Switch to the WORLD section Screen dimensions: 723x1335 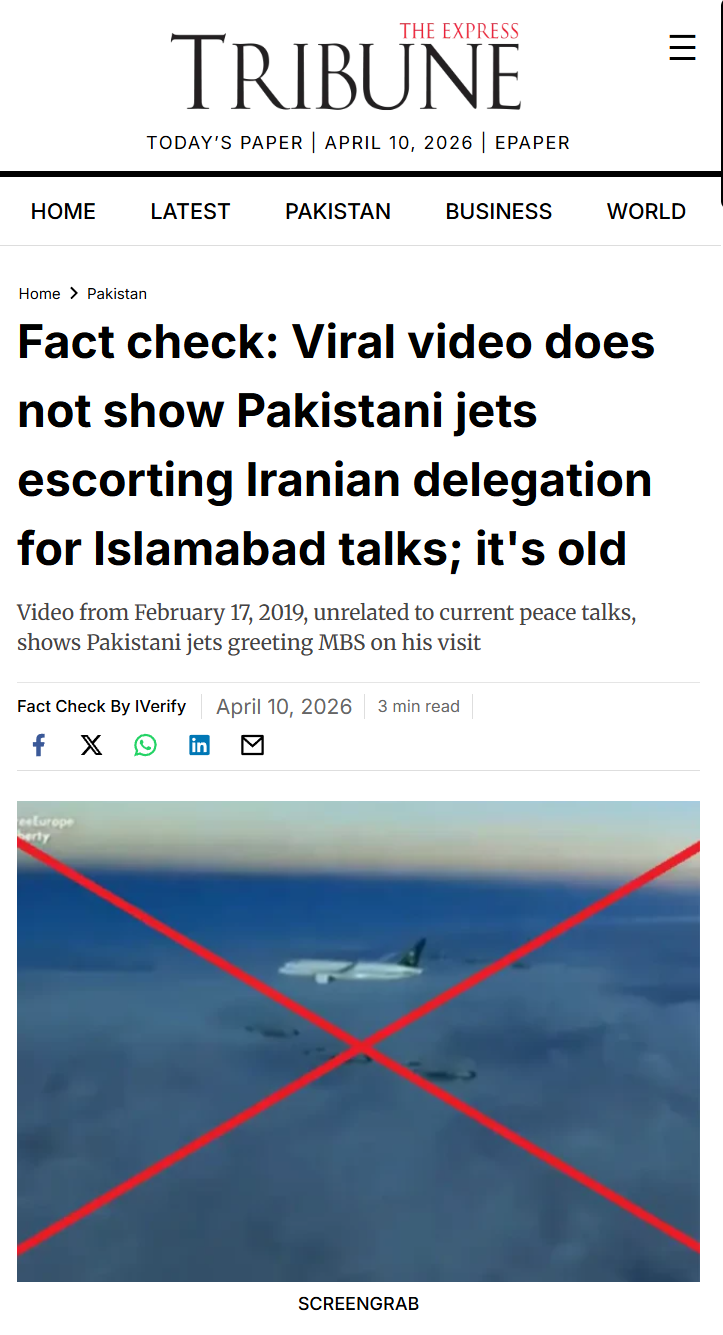click(646, 211)
